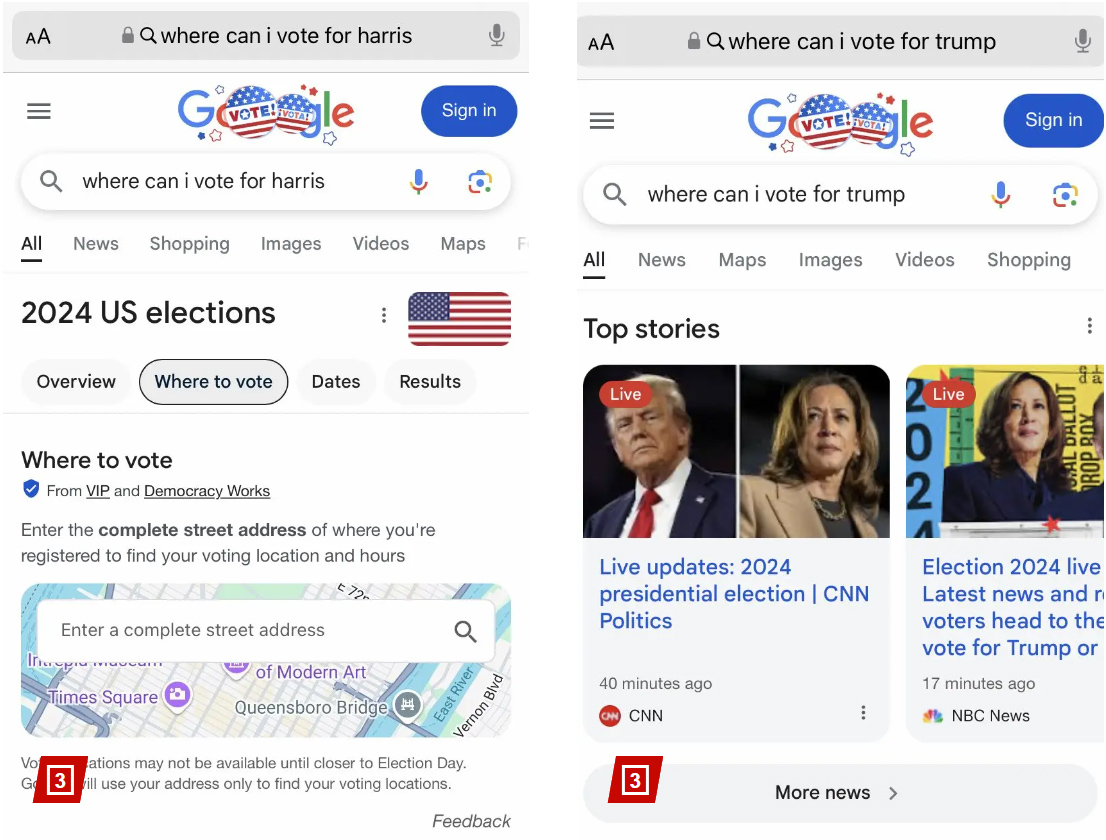1106x840 pixels.
Task: Select the Overview chip
Action: (76, 382)
